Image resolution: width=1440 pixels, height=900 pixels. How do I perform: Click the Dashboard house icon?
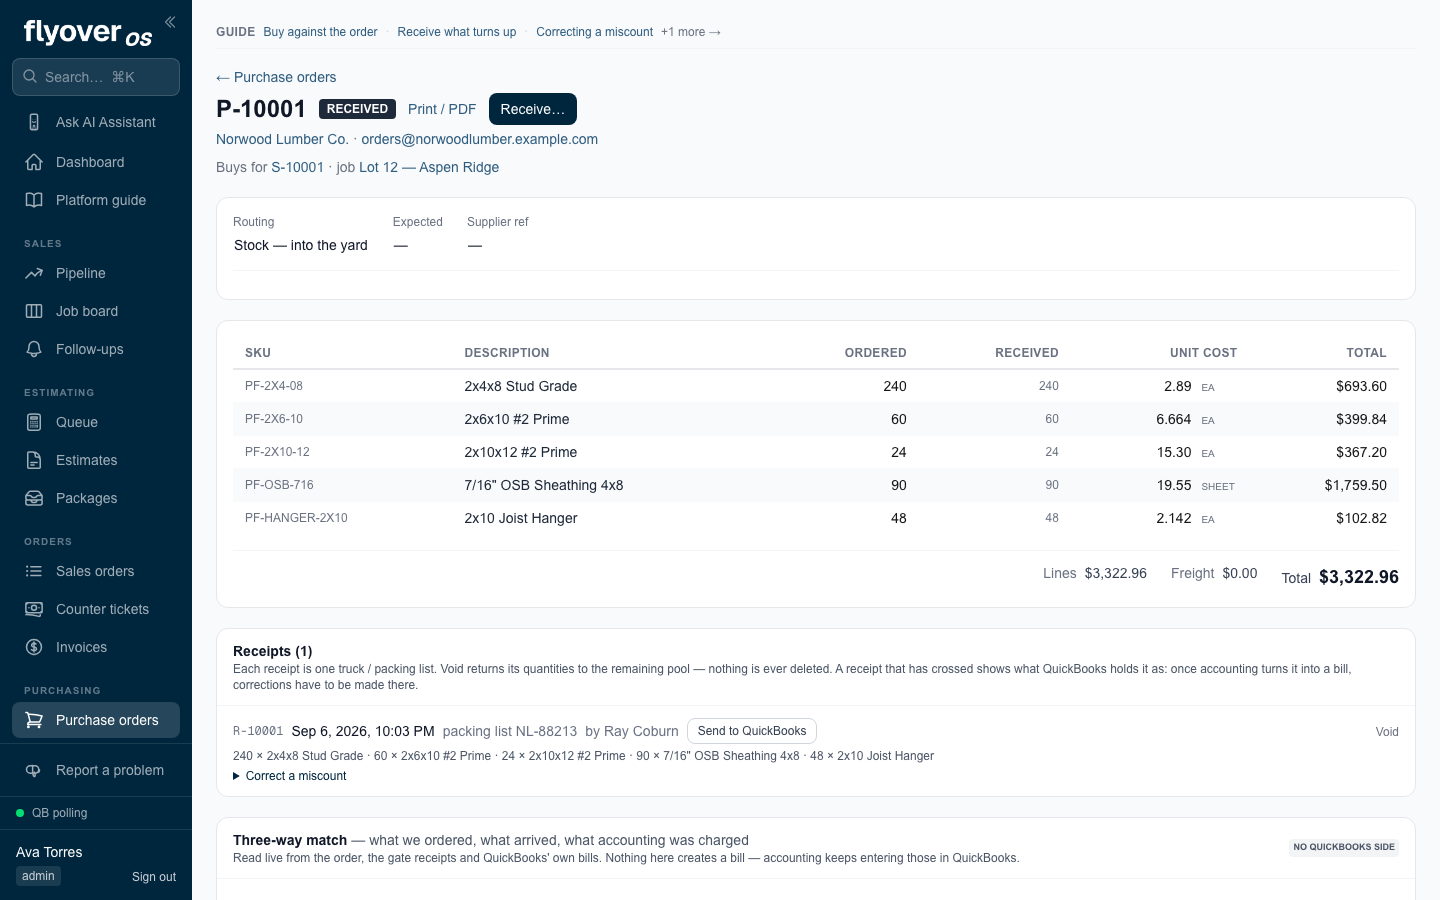click(x=34, y=162)
